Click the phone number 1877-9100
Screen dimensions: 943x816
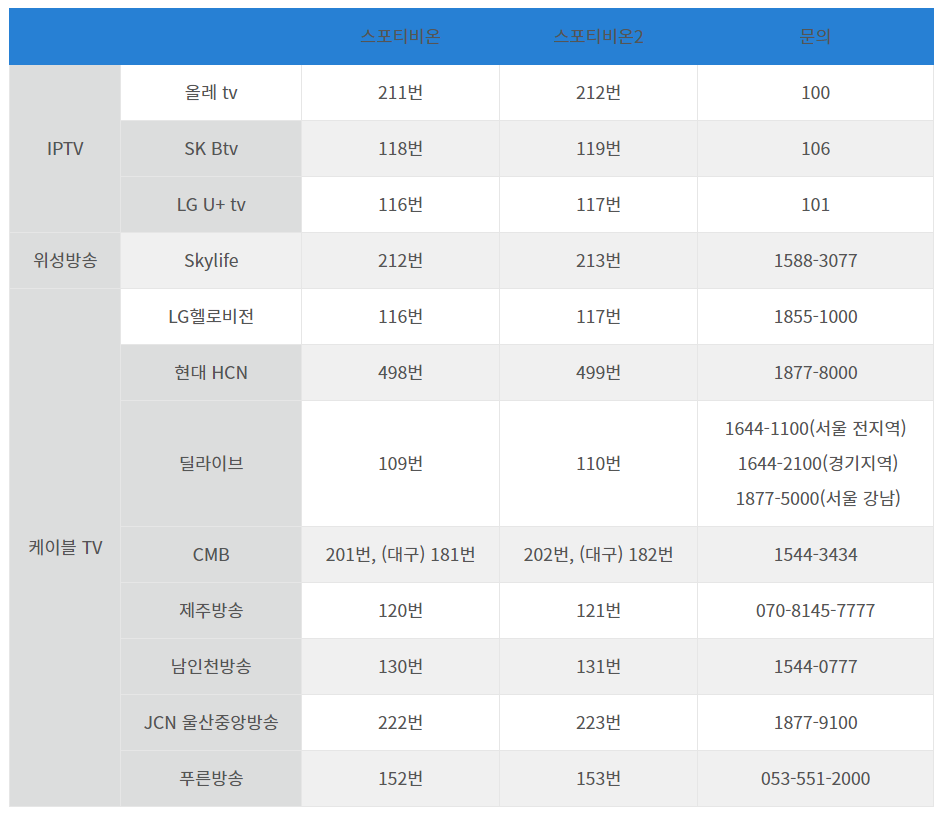pyautogui.click(x=815, y=722)
